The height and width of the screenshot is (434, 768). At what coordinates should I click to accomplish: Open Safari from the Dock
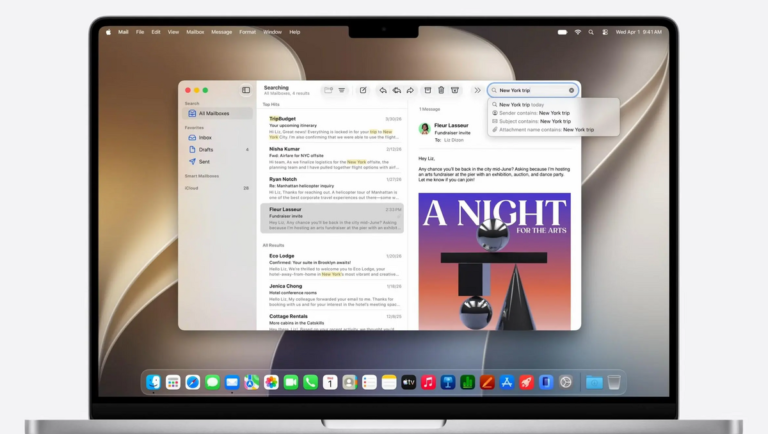[x=192, y=382]
